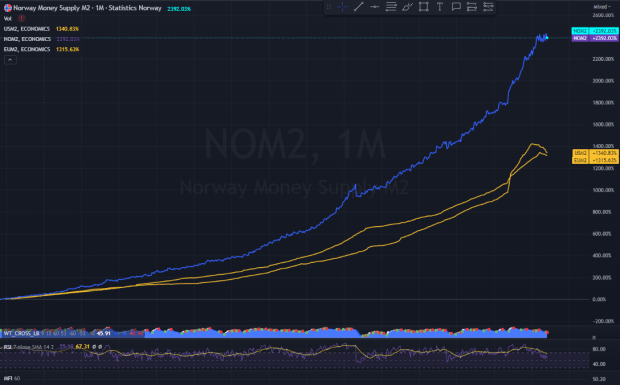Viewport: 620px width, 385px height.
Task: Click the cyan 2392.03% title value
Action: 179,9
